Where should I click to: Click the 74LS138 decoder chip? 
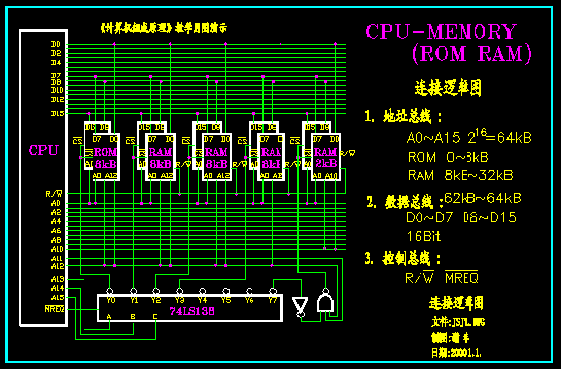190,308
